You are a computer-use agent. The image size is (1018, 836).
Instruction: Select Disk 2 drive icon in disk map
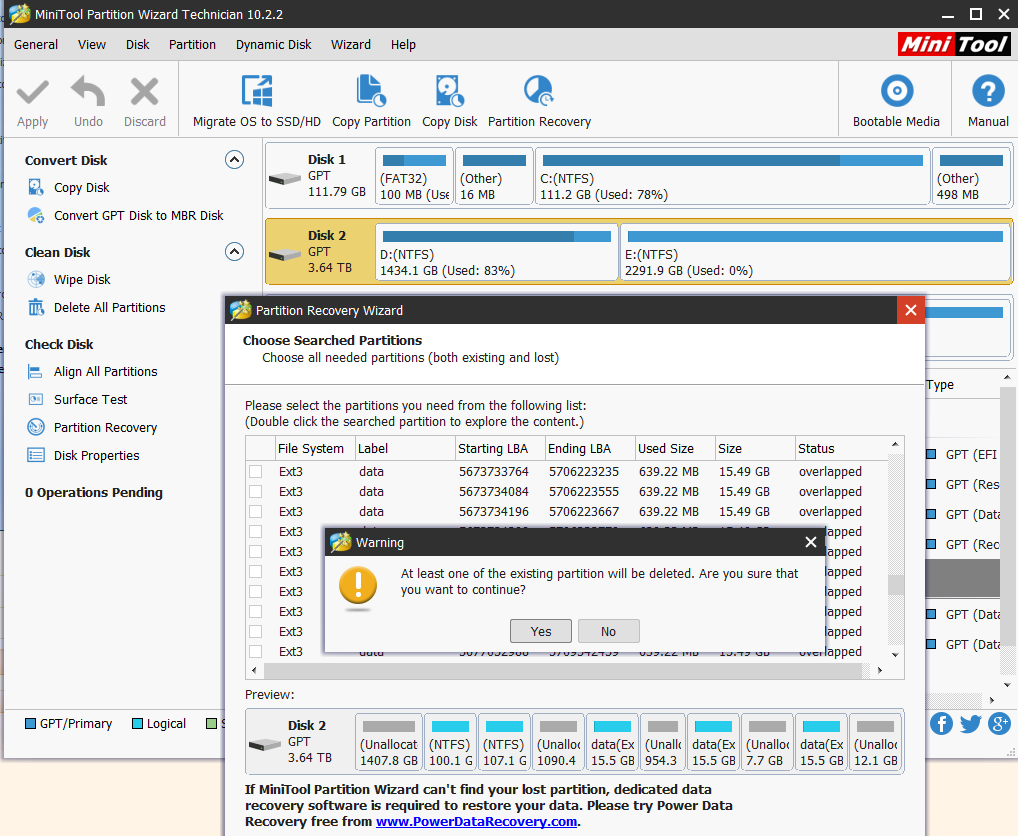pyautogui.click(x=284, y=254)
